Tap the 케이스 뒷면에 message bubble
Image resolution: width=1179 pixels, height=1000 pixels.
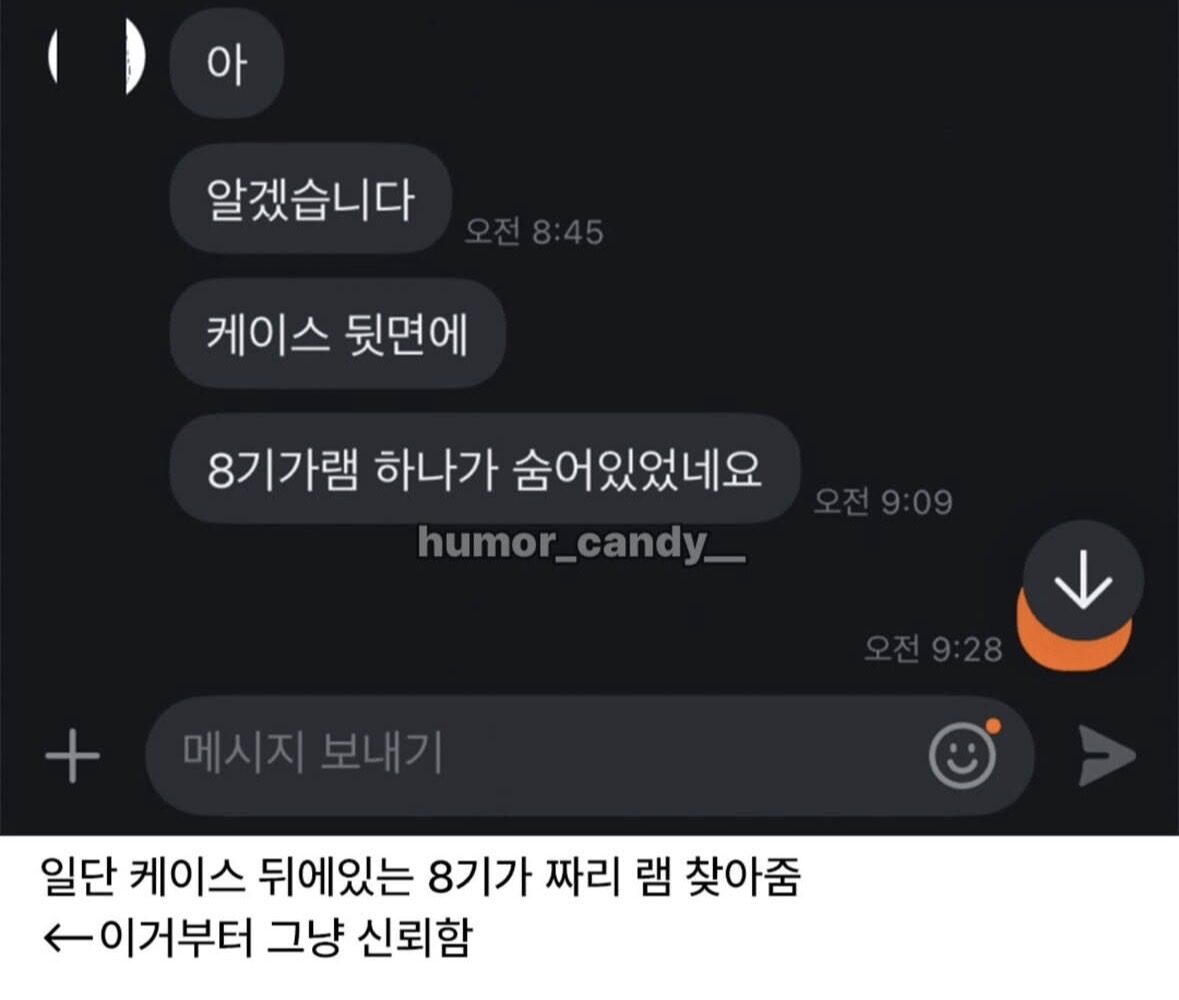click(x=338, y=334)
